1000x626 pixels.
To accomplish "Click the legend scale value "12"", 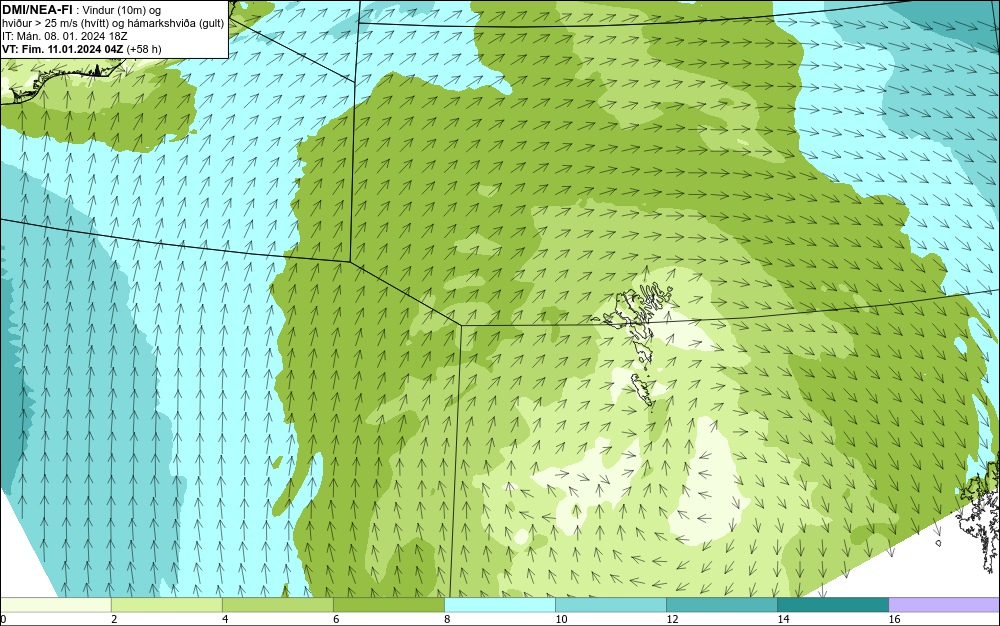I will (672, 619).
